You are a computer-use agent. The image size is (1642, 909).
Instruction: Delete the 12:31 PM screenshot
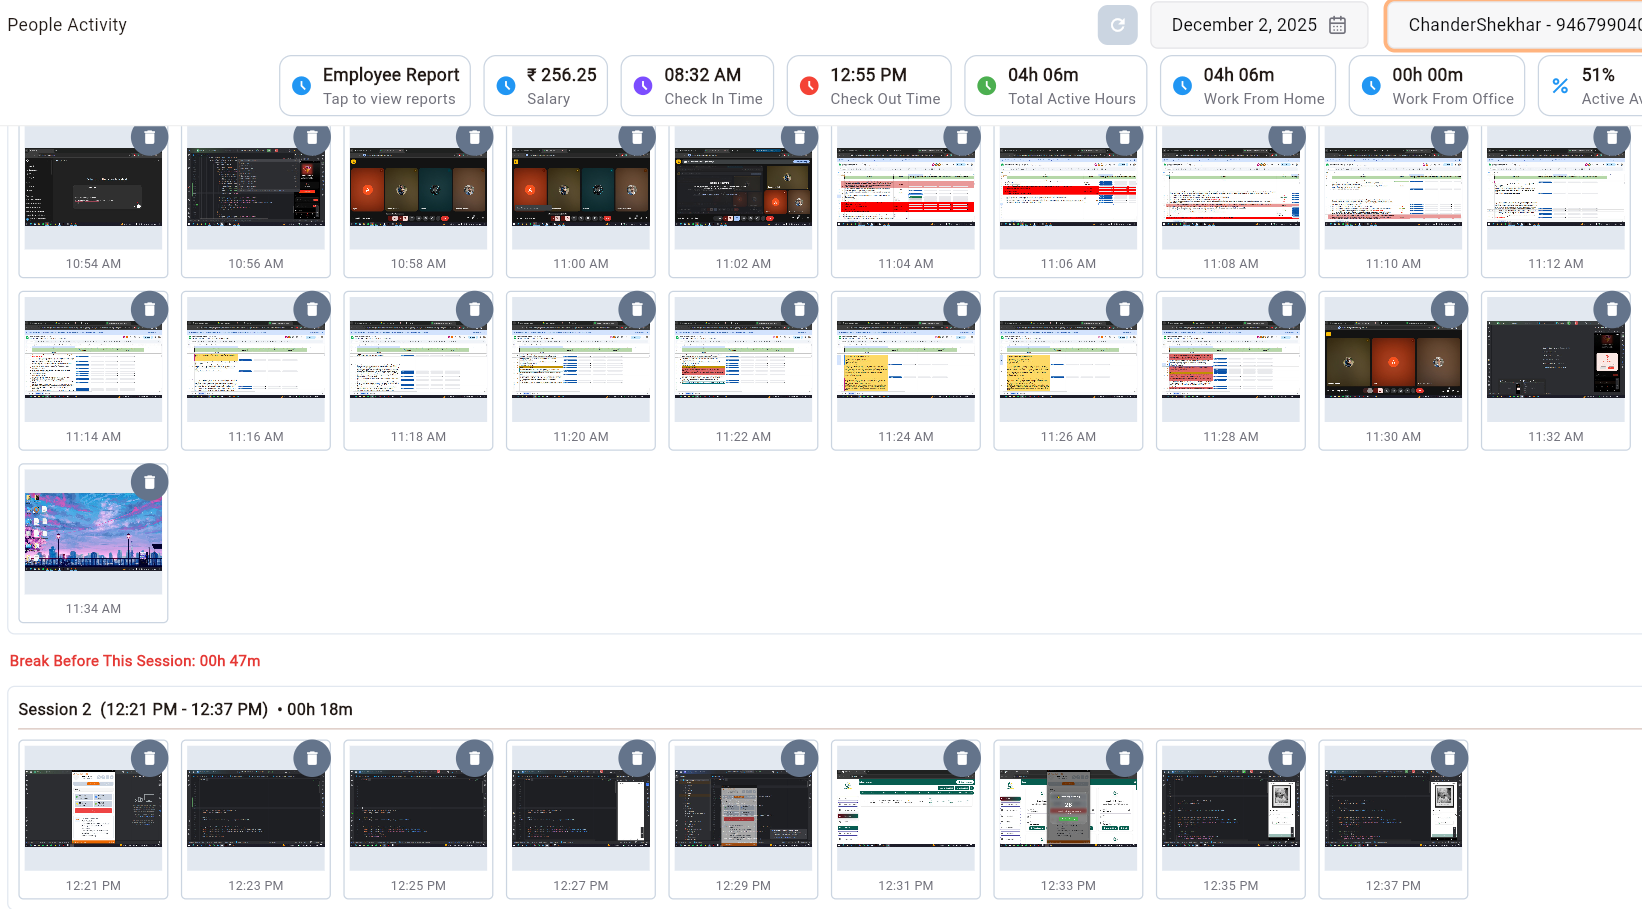pos(961,759)
